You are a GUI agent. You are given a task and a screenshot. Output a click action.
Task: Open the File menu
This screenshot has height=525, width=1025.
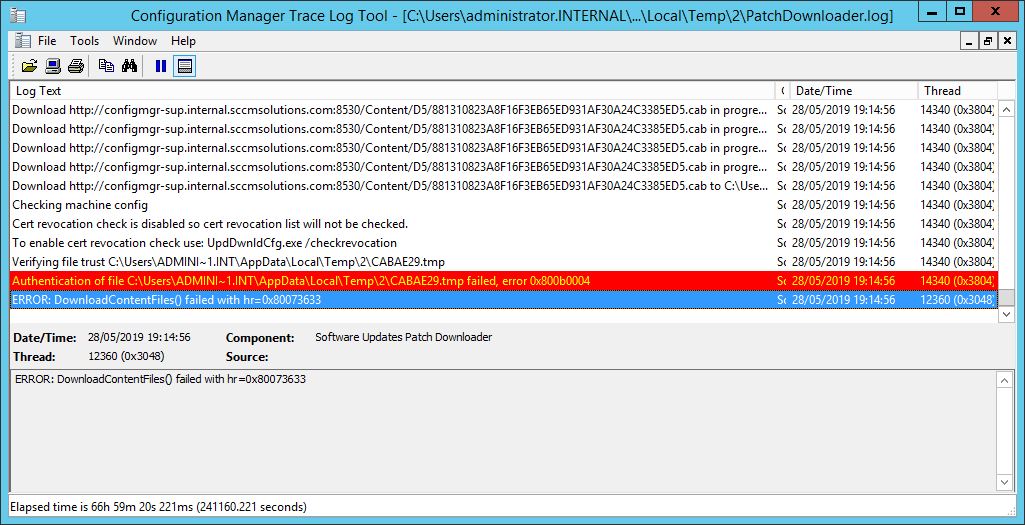47,41
